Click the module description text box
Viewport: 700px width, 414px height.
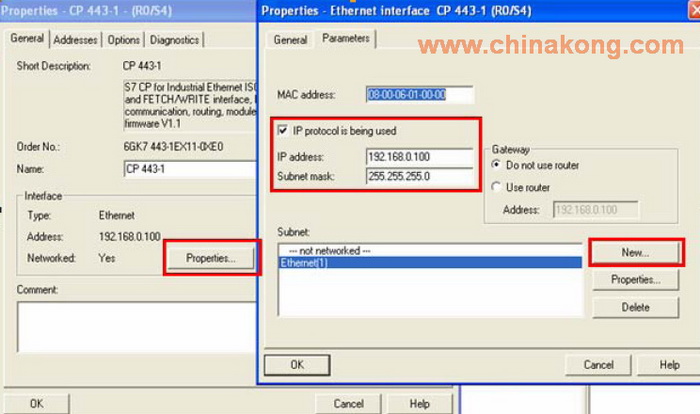(x=190, y=105)
